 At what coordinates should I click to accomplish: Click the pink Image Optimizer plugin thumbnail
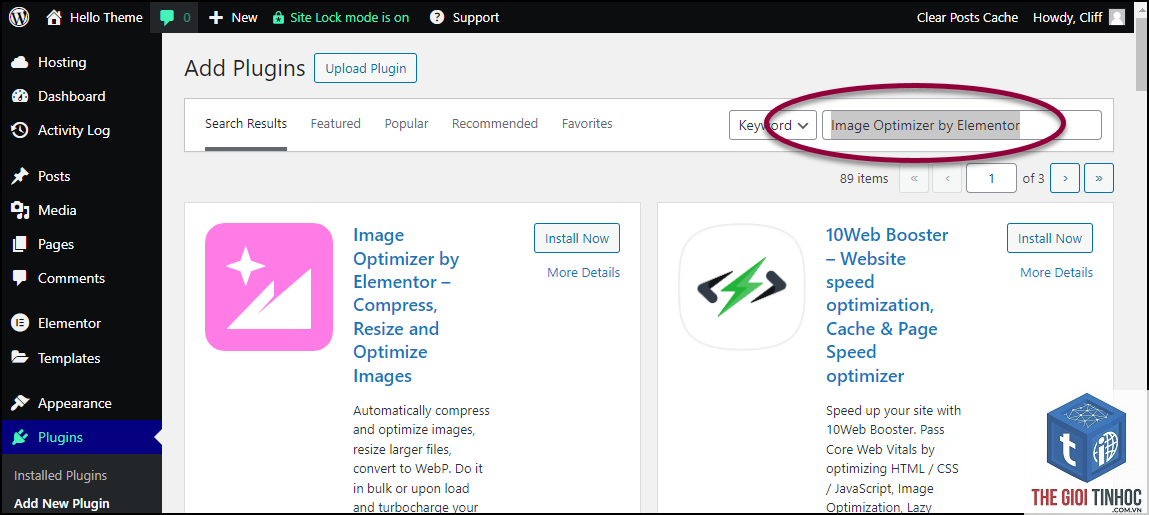coord(269,286)
